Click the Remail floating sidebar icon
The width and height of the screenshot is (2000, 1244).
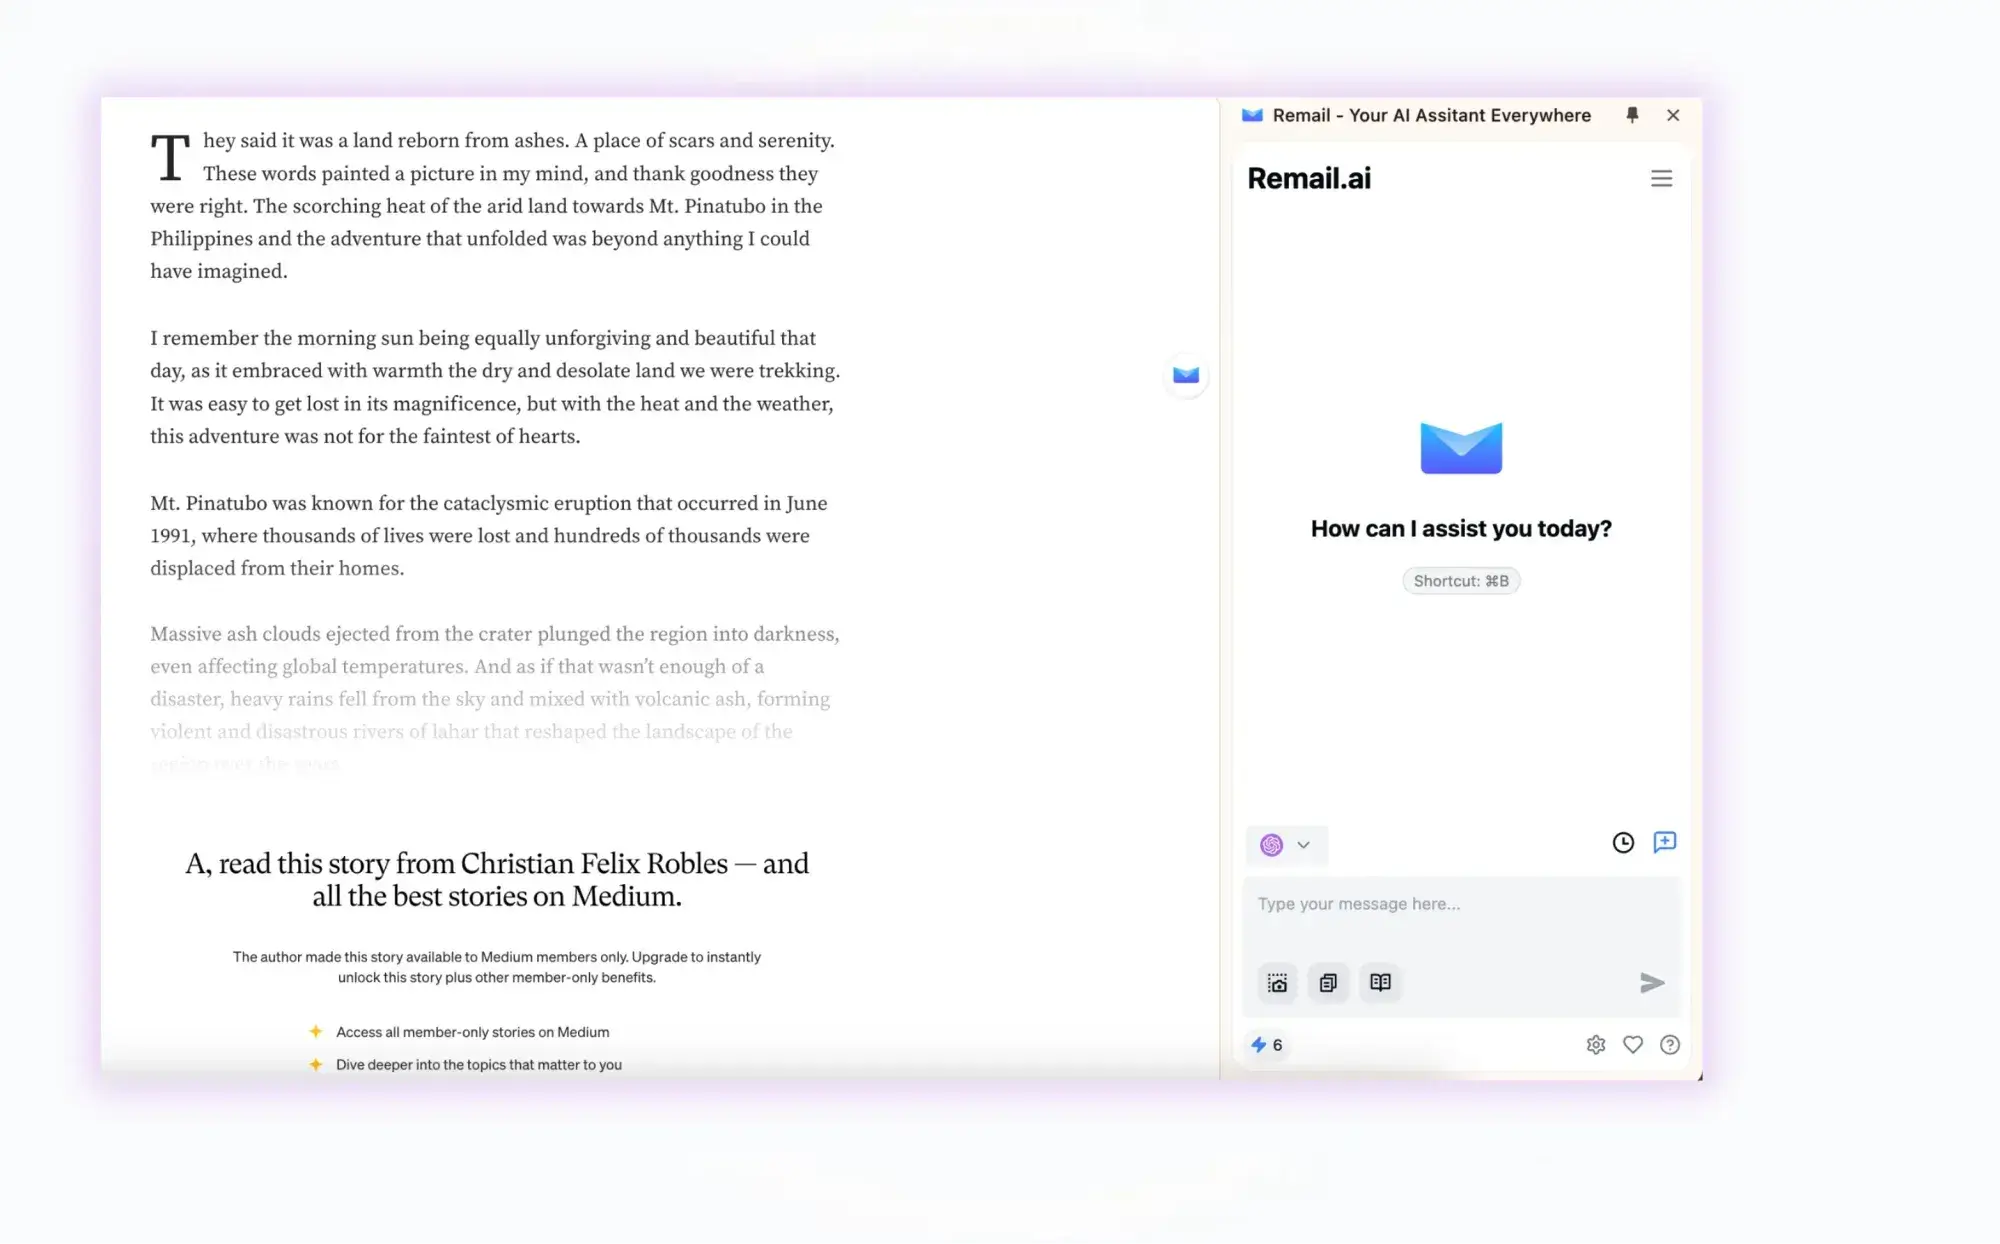tap(1185, 375)
